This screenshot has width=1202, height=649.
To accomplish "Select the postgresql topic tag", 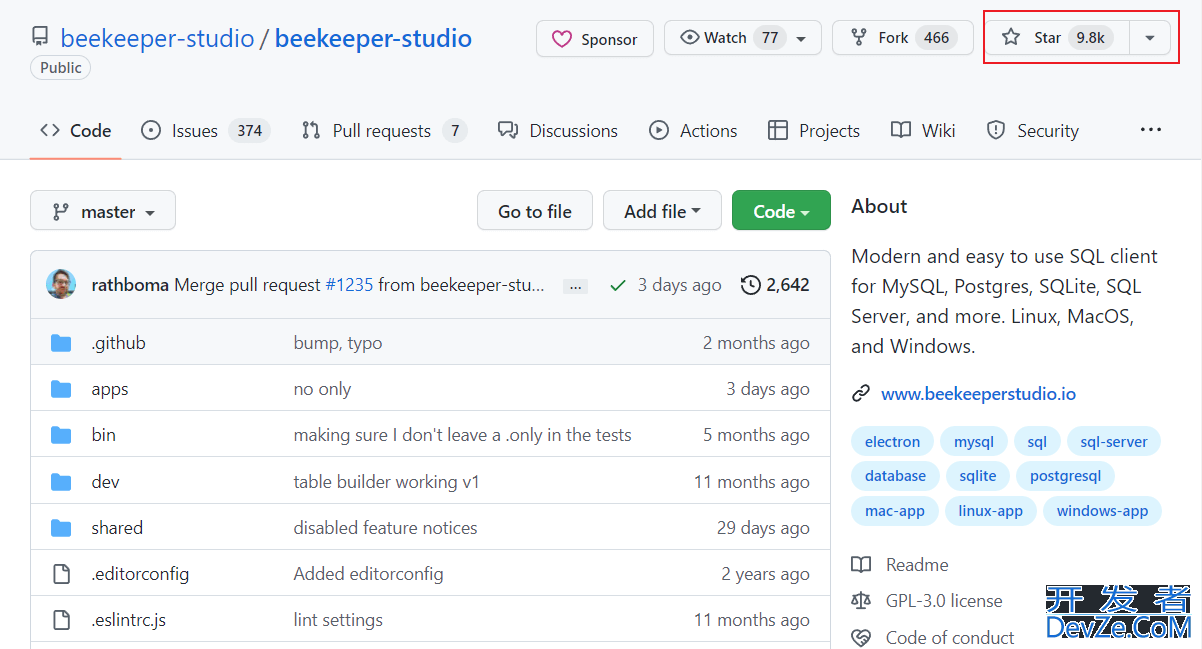I will [1065, 476].
